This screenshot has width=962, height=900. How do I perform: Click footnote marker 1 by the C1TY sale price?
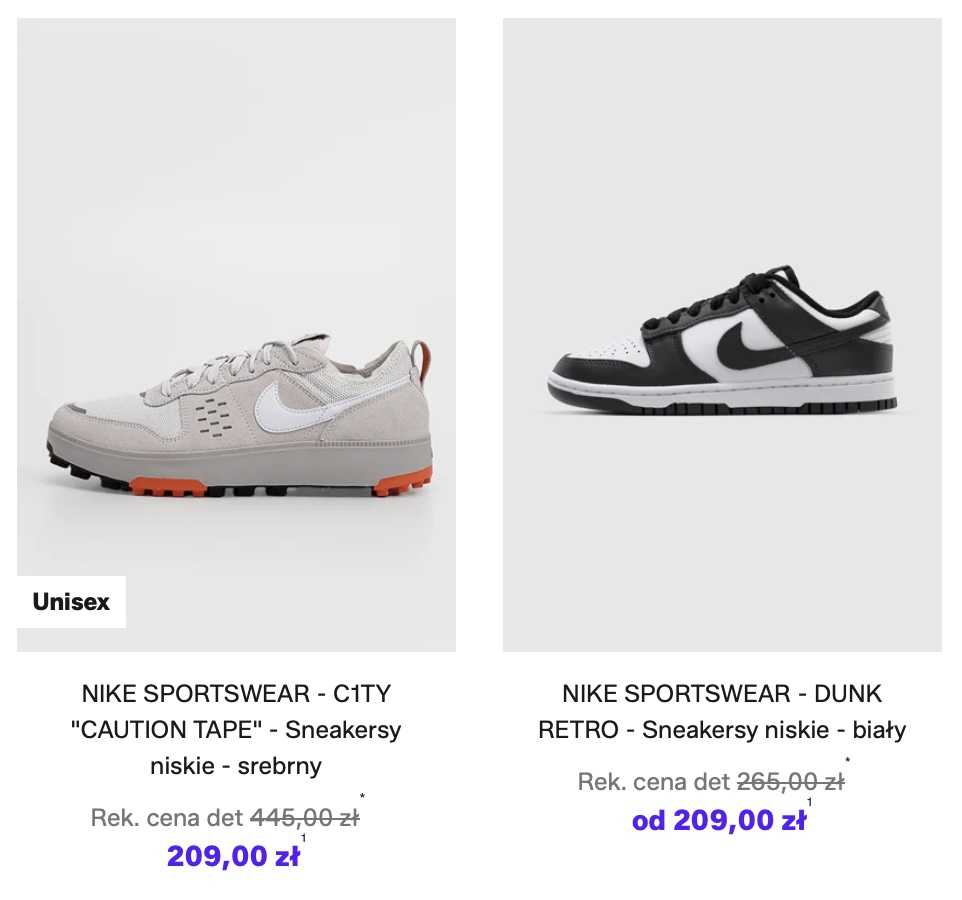click(x=304, y=839)
